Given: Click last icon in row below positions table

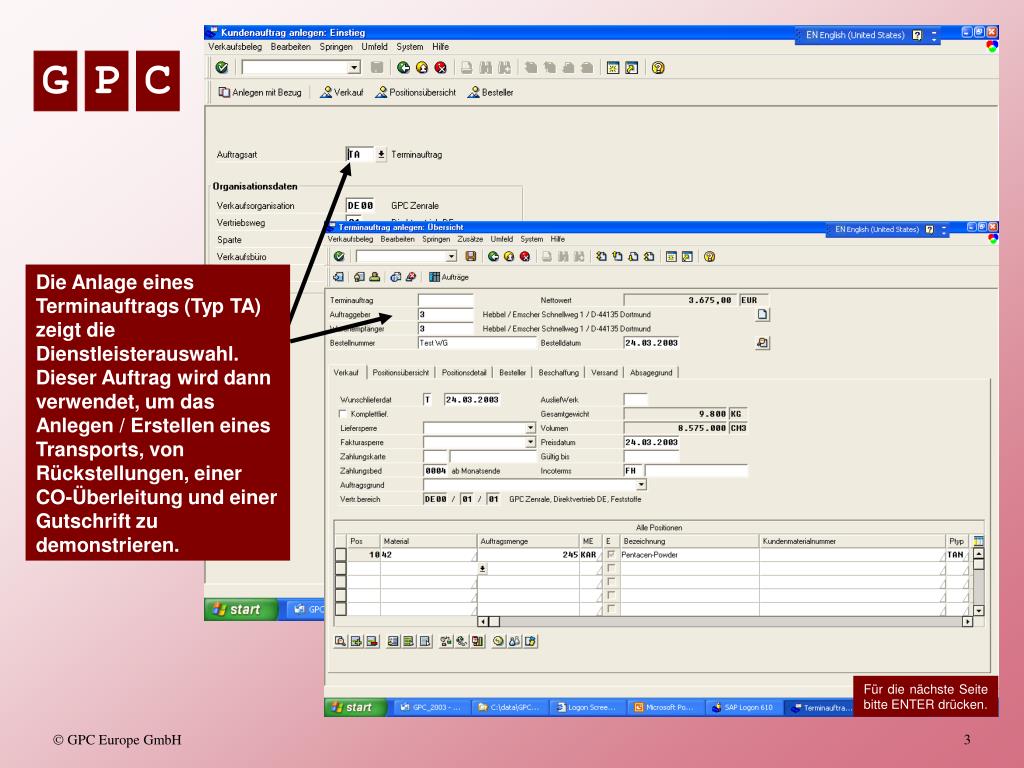Looking at the screenshot, I should click(530, 641).
